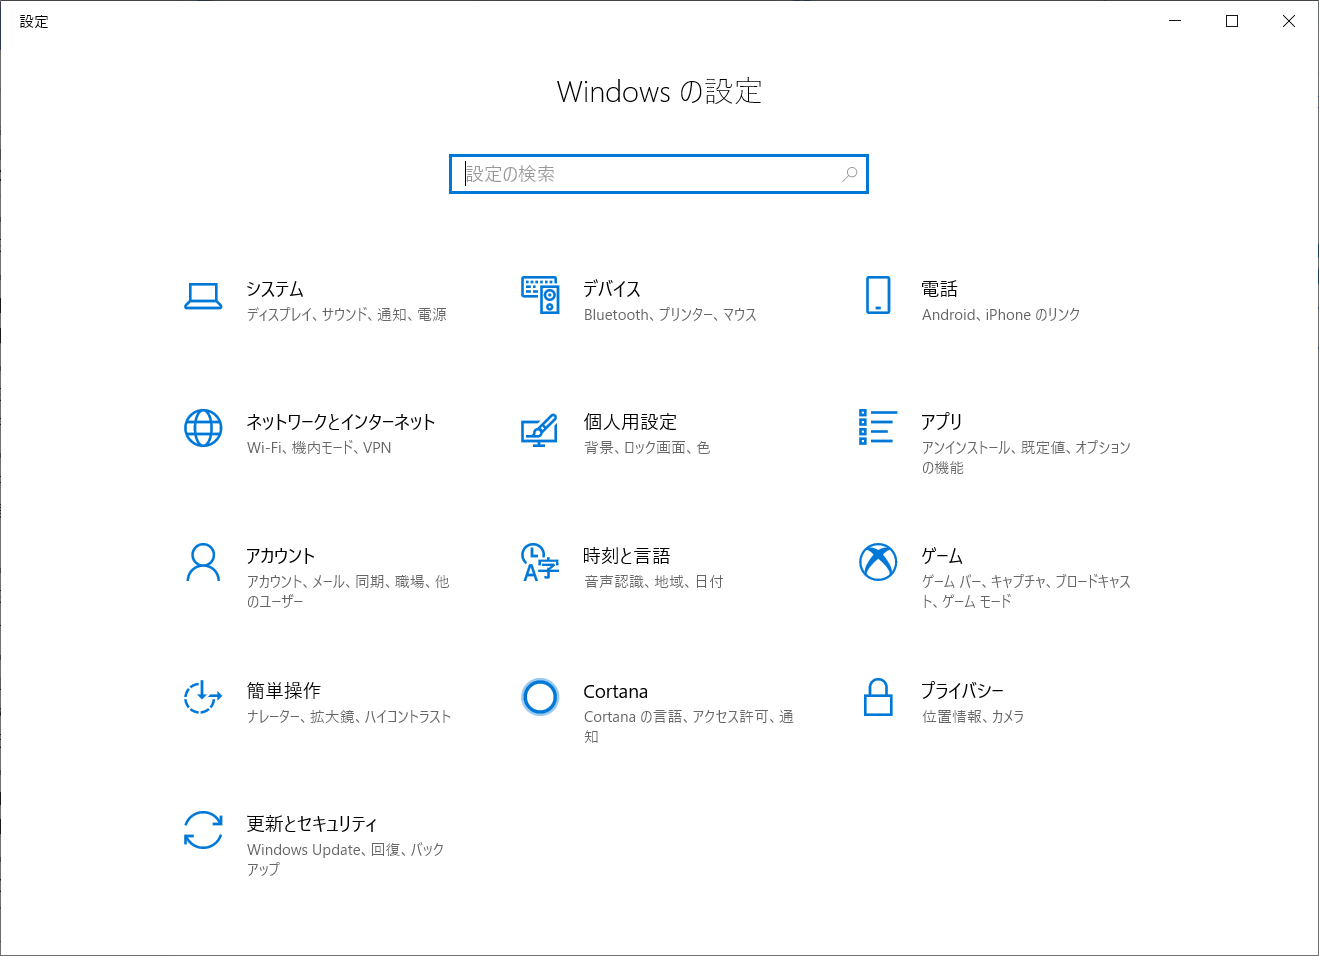This screenshot has width=1319, height=956.
Task: Click the デバイス keyboard and speaker icon
Action: [540, 295]
